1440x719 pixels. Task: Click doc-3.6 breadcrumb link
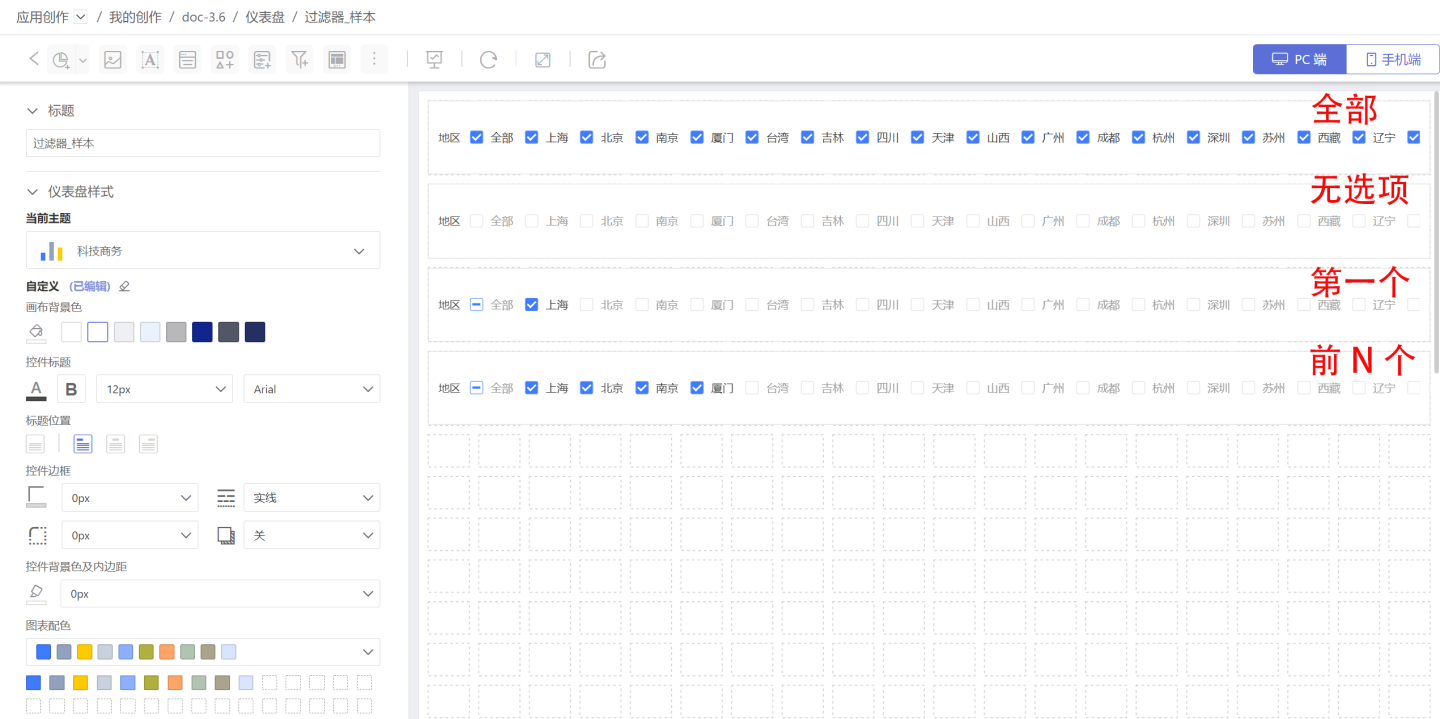pyautogui.click(x=203, y=17)
